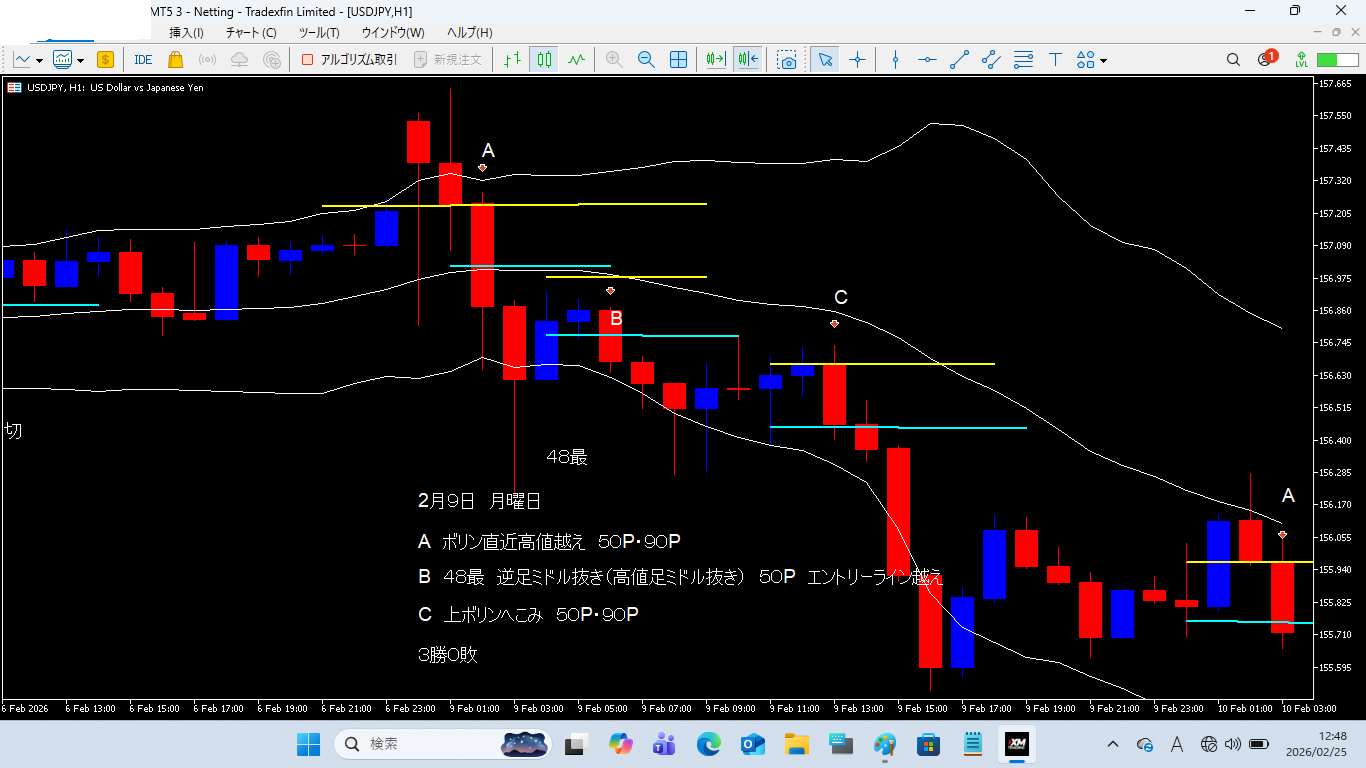Take a chart screenshot with camera icon
Screen dimensions: 1366x768
coord(787,60)
